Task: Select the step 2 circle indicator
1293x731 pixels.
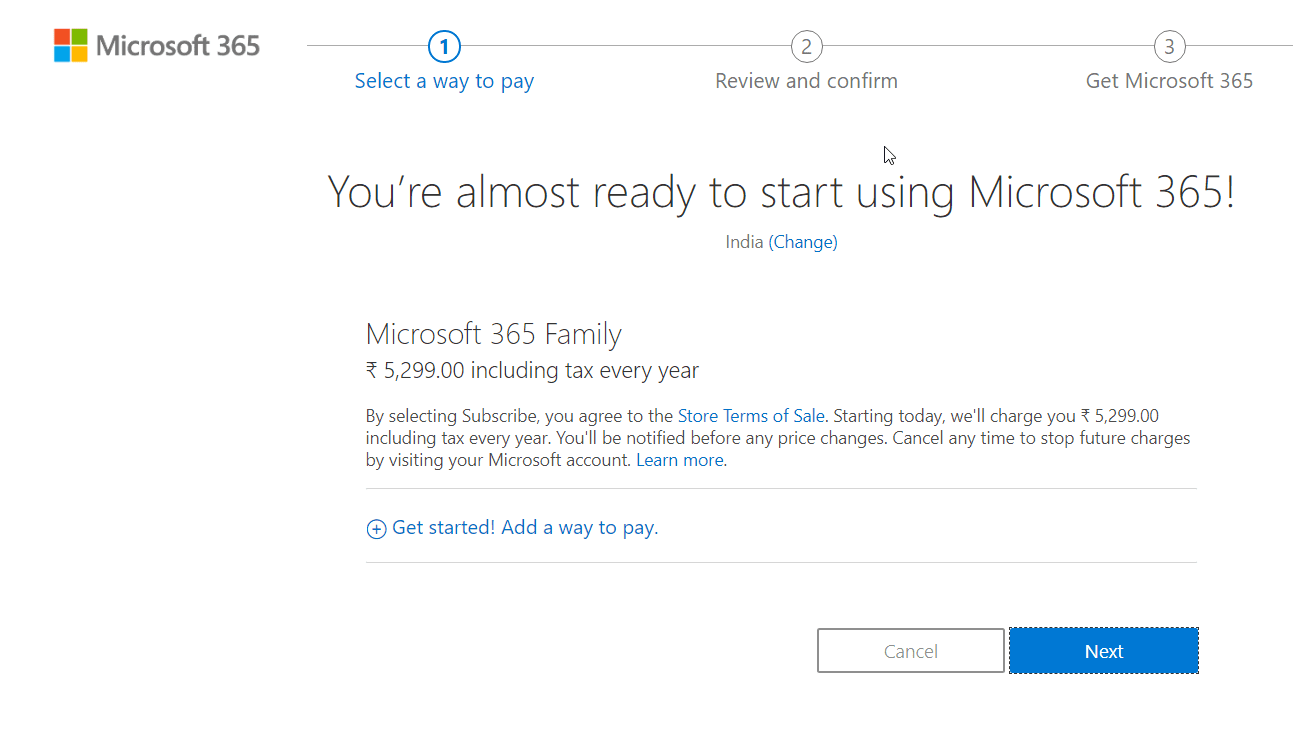Action: point(806,46)
